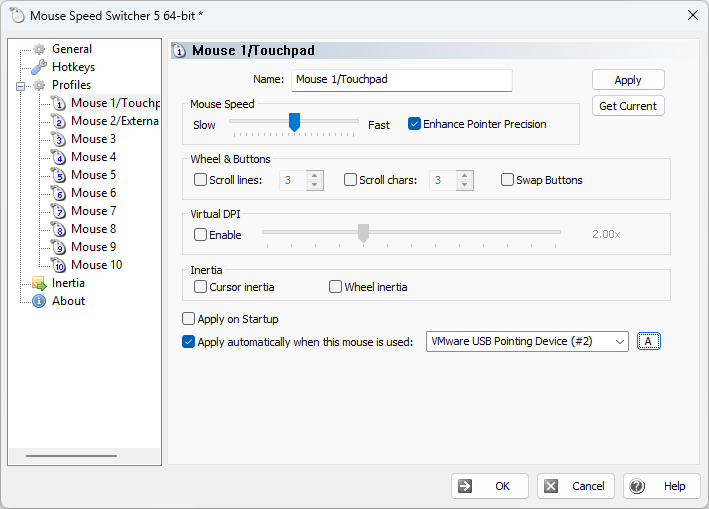The image size is (709, 509).
Task: Click the Hotkeys wrench icon
Action: click(x=39, y=67)
